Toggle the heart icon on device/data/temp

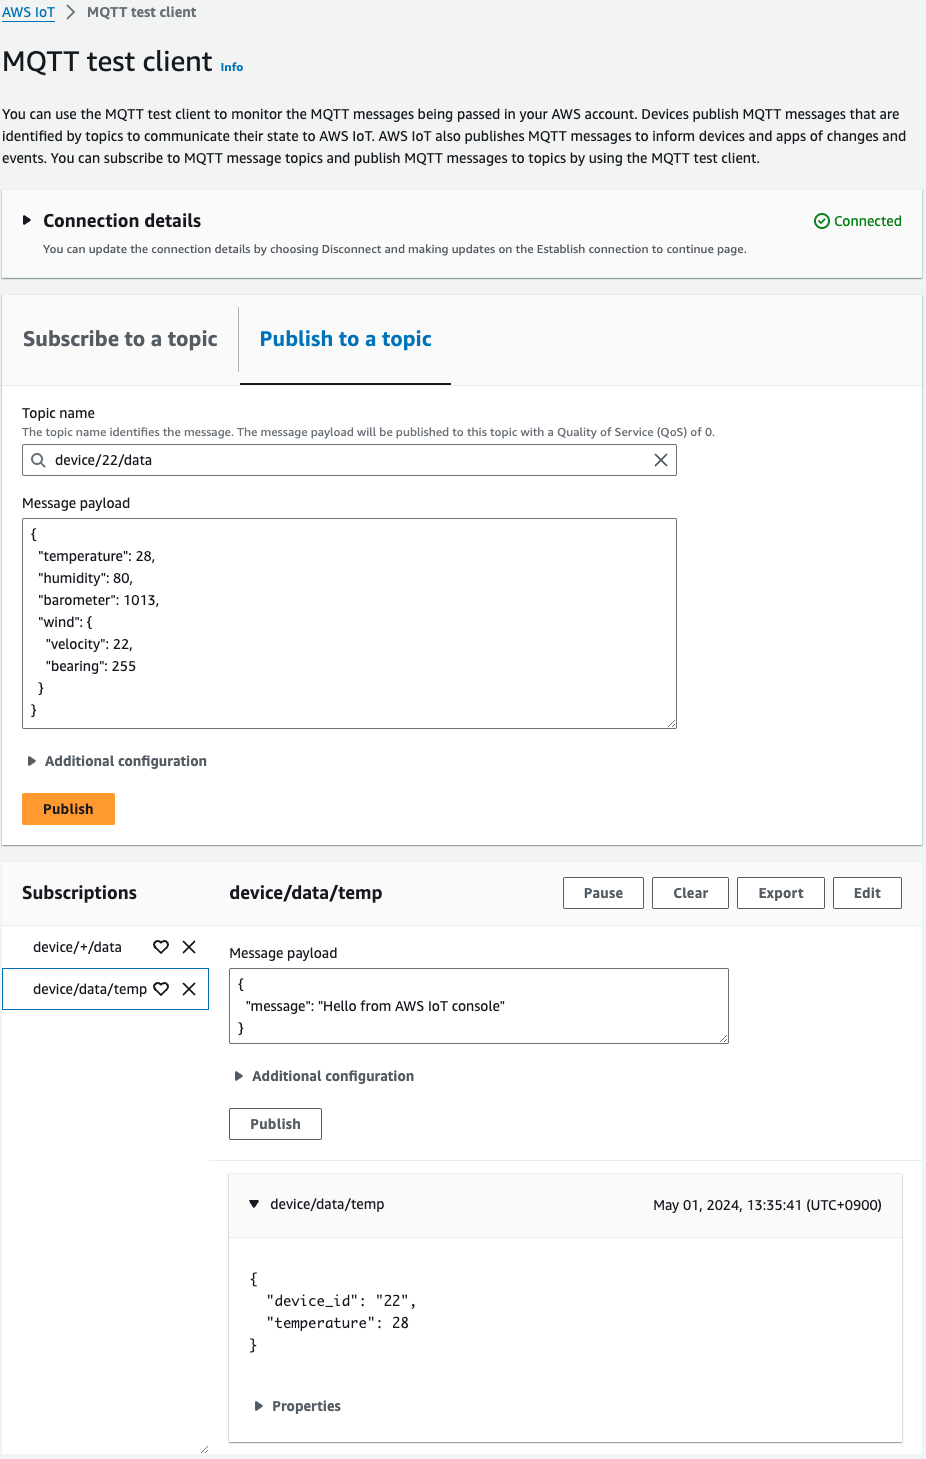[161, 989]
